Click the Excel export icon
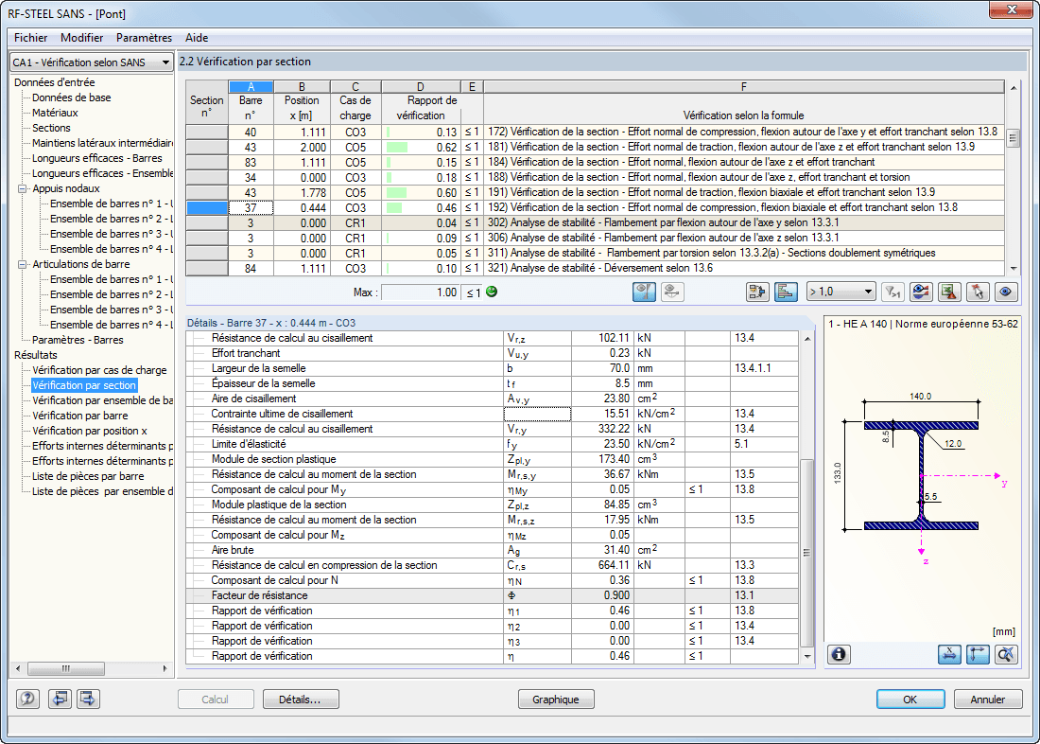The image size is (1040, 744). 950,292
